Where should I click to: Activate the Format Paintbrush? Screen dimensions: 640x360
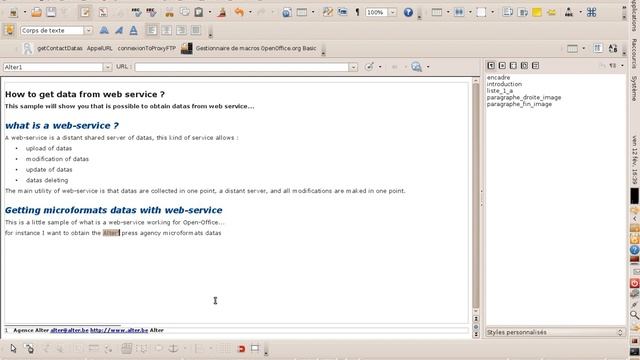pos(222,12)
